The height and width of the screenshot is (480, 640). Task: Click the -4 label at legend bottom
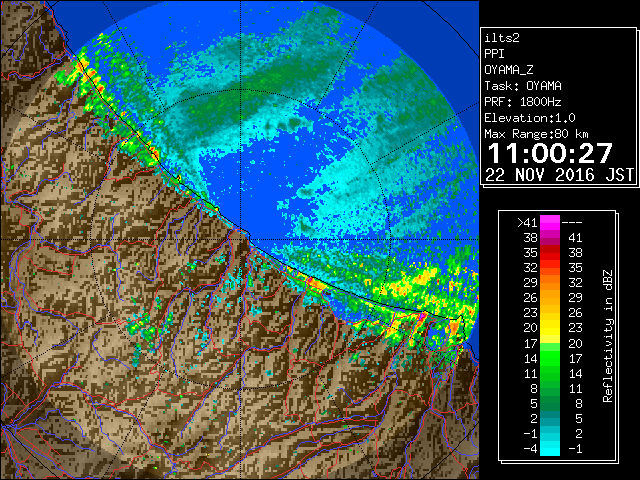point(530,449)
